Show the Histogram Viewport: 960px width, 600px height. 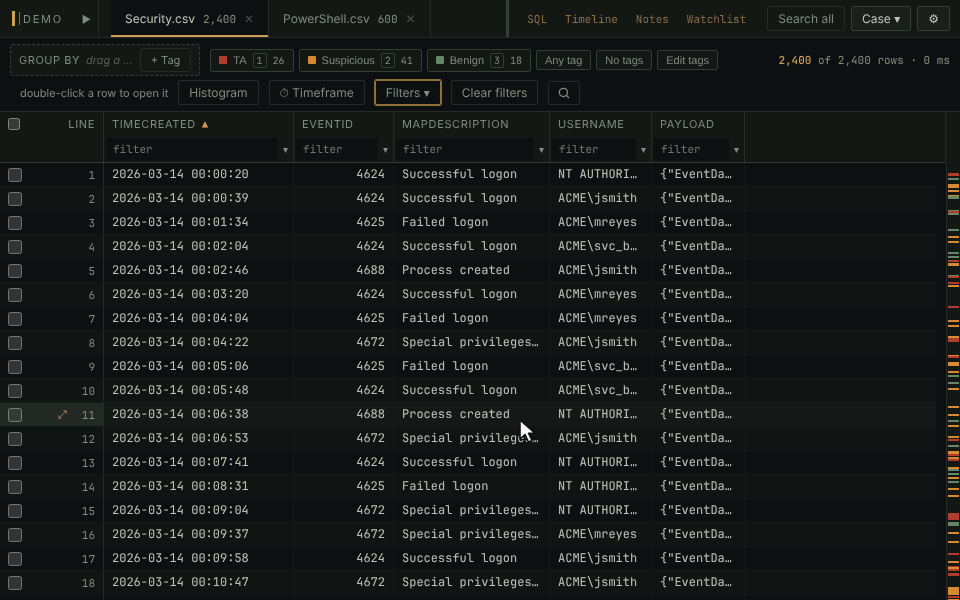click(218, 93)
